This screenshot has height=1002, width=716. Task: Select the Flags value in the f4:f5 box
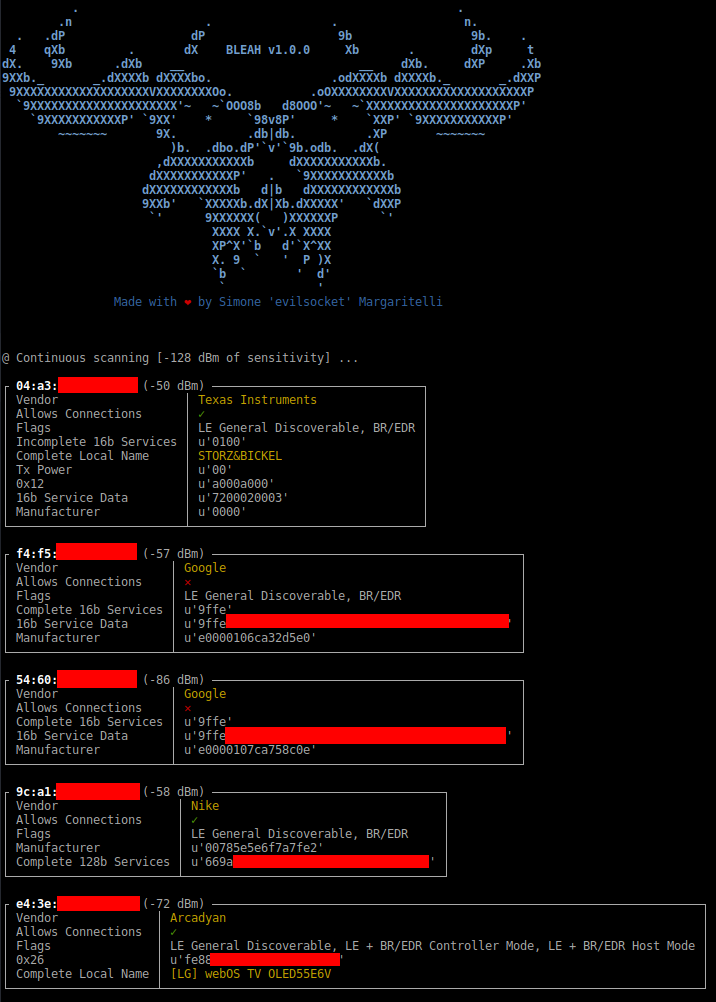tap(293, 596)
